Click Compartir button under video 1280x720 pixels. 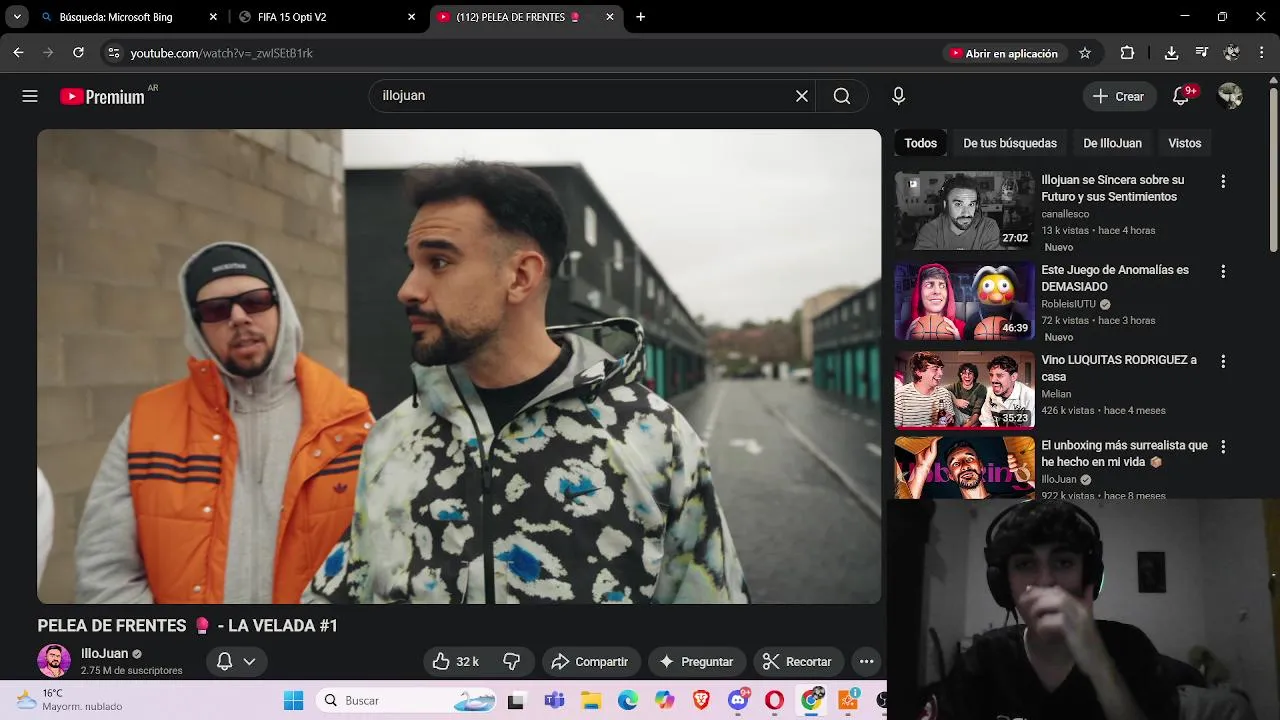pyautogui.click(x=590, y=662)
